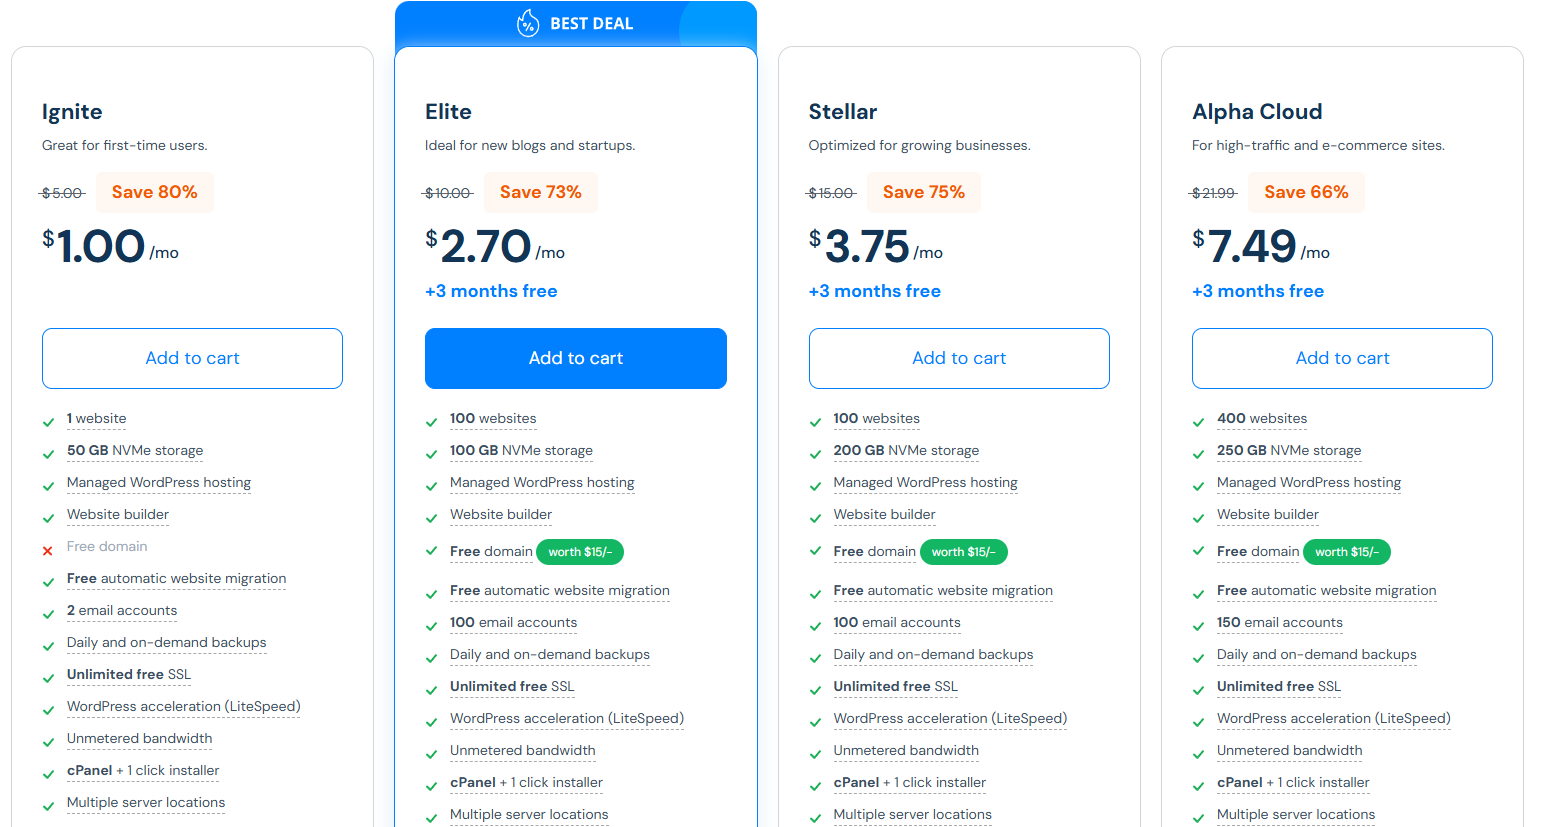Click the Save 80% badge on Ignite
1544x827 pixels.
click(155, 192)
